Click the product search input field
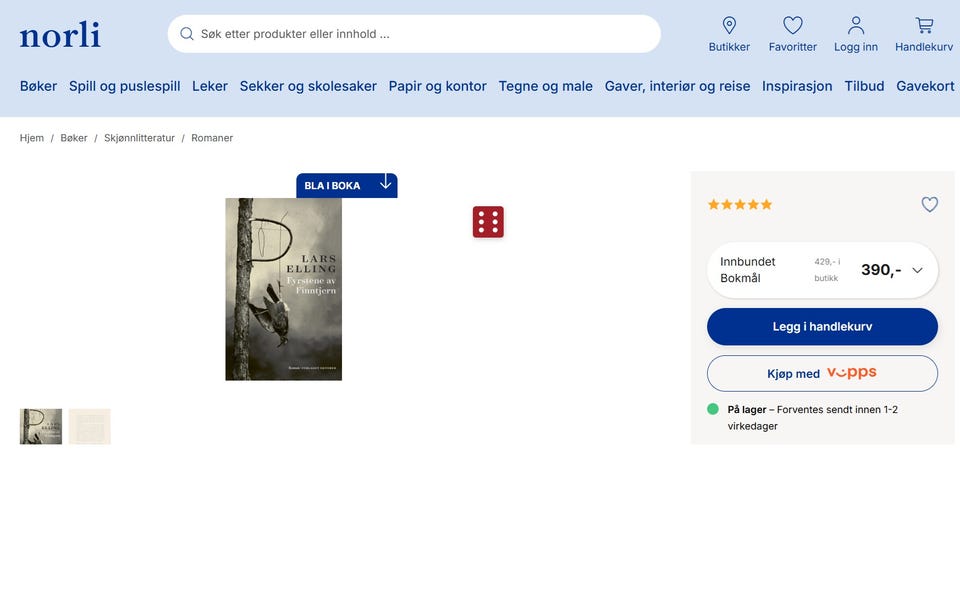This screenshot has width=960, height=594. click(x=414, y=34)
